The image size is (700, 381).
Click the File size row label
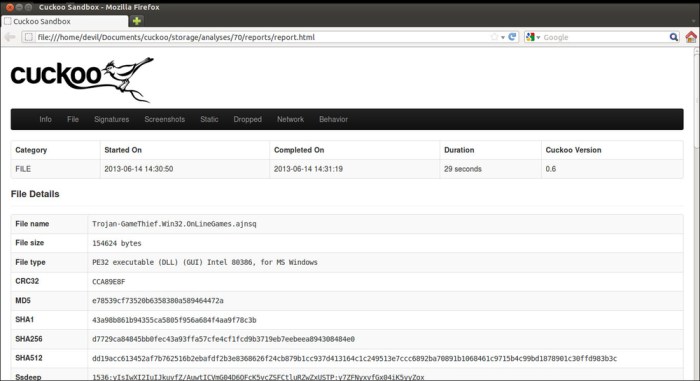tap(29, 243)
